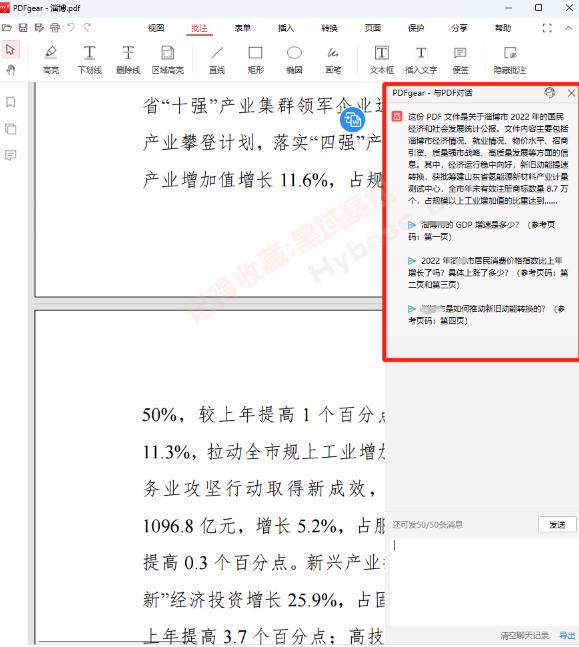Click the Undo arrow icon

(71, 28)
